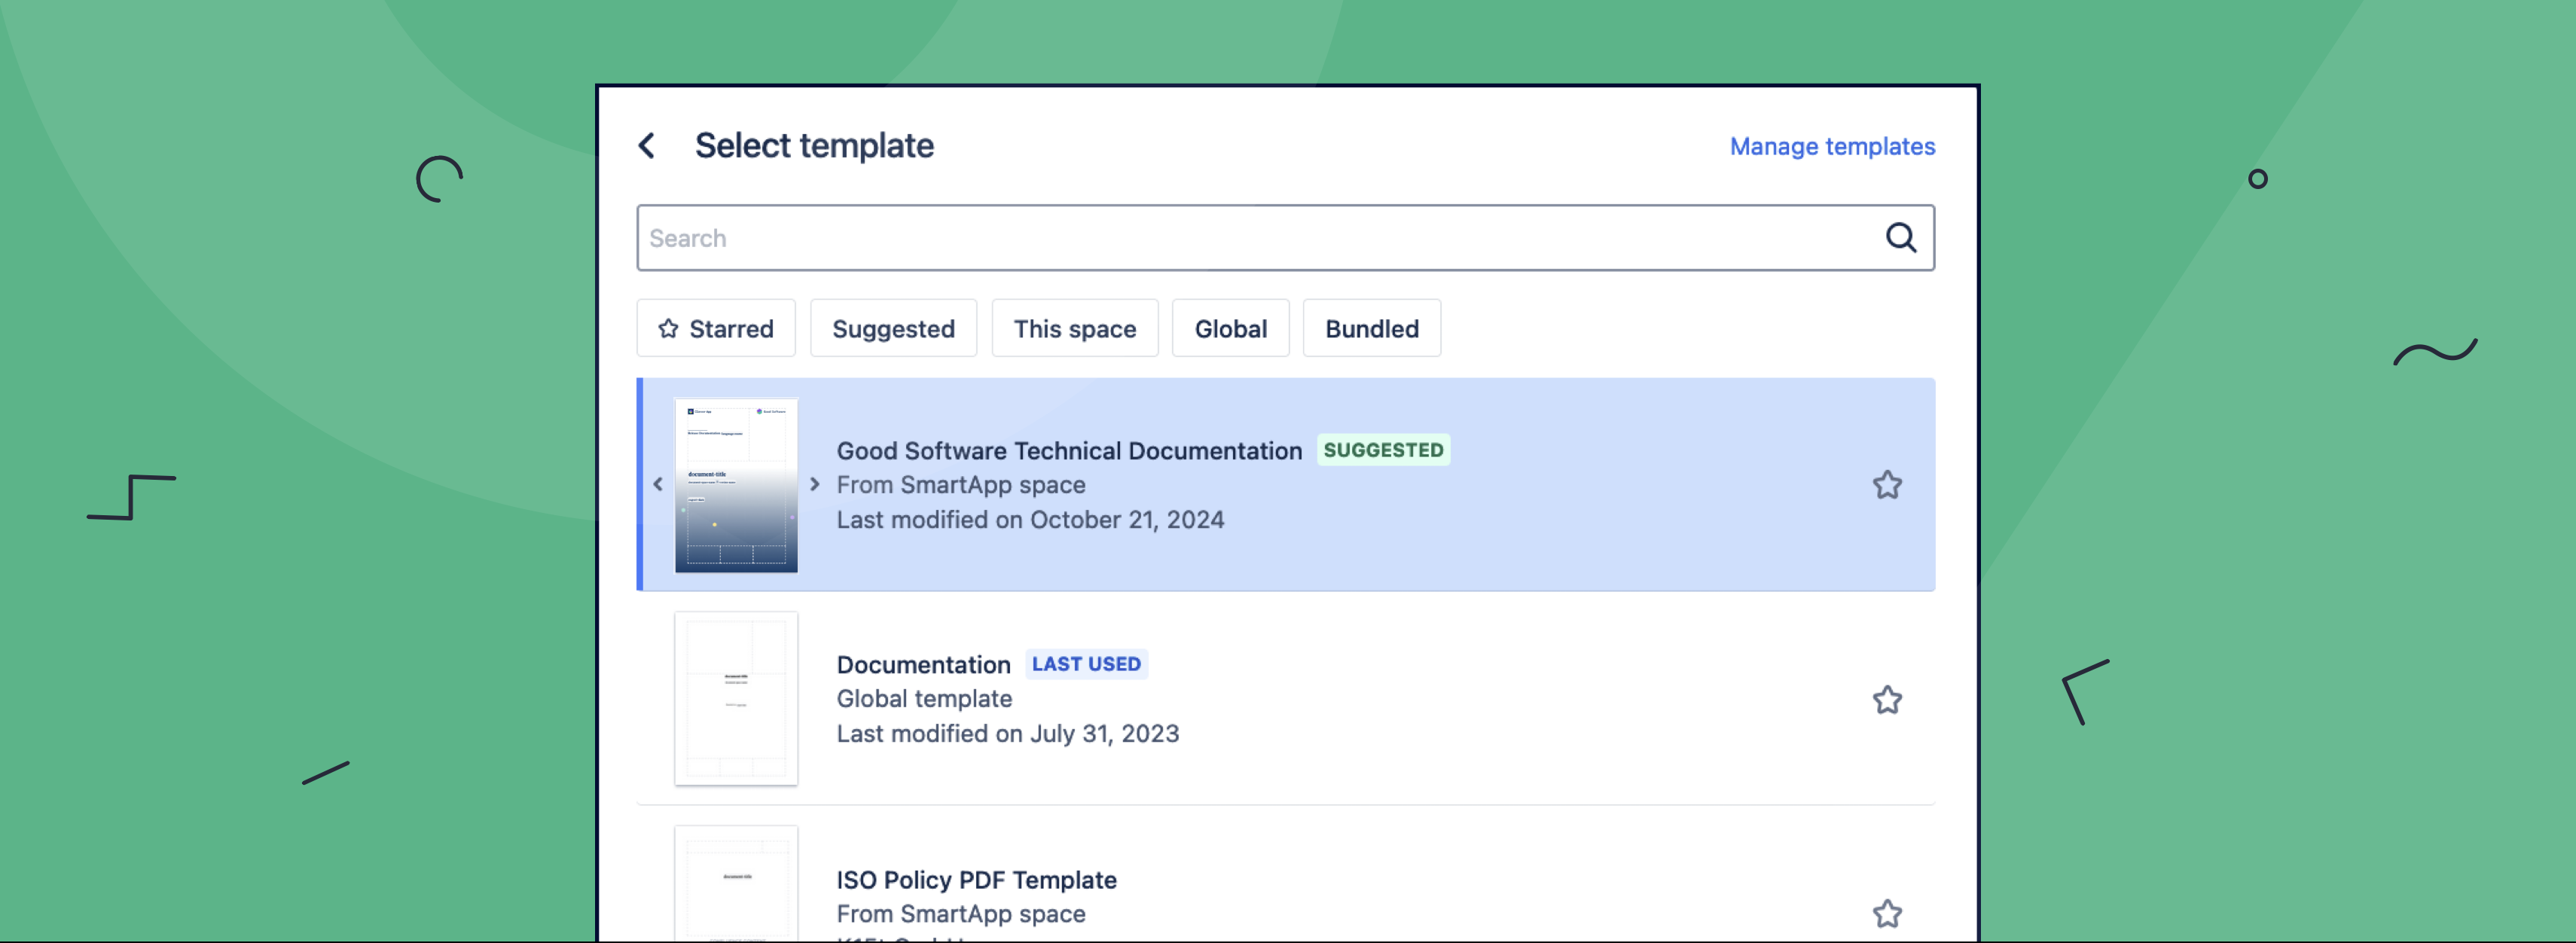The image size is (2576, 943).
Task: Click the back arrow beside Select template
Action: tap(647, 145)
